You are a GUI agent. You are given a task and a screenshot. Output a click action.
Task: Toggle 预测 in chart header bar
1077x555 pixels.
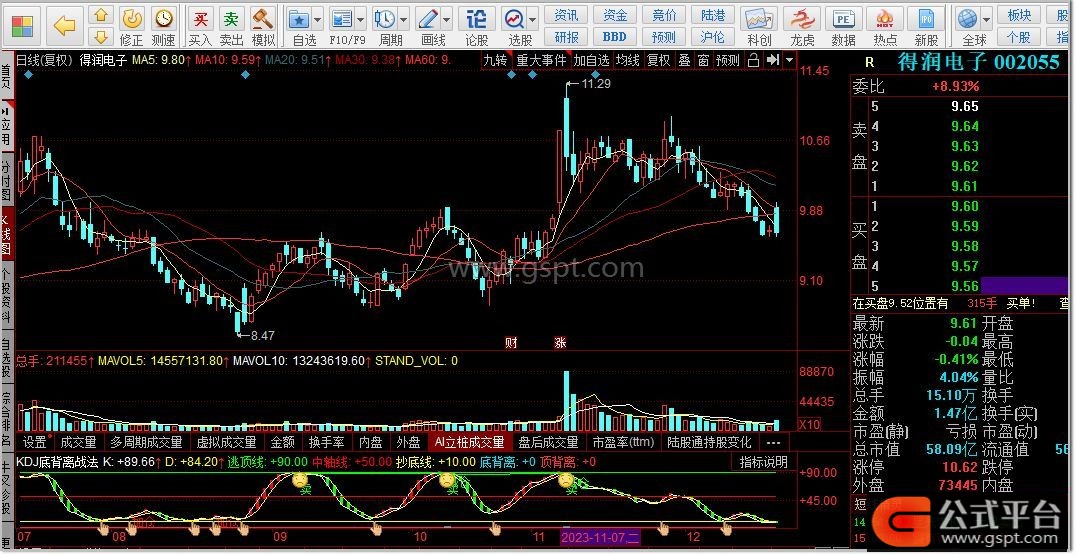[x=727, y=60]
